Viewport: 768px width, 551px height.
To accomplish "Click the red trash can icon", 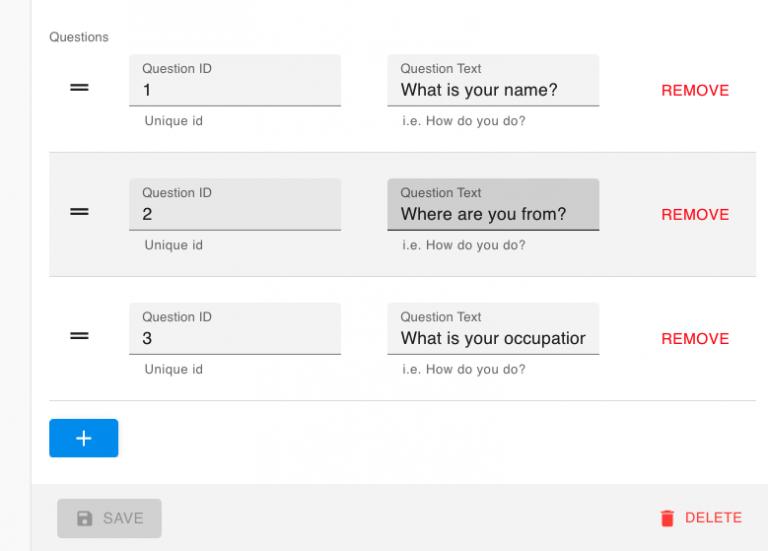I will pos(667,518).
